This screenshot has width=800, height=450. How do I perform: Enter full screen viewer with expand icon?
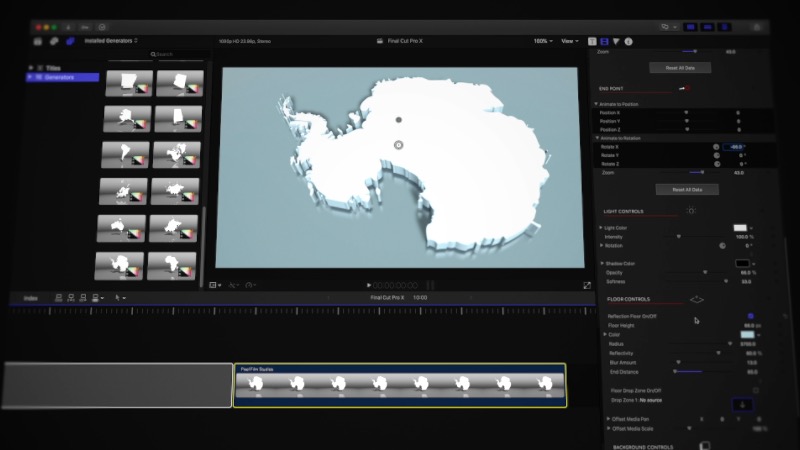click(587, 285)
